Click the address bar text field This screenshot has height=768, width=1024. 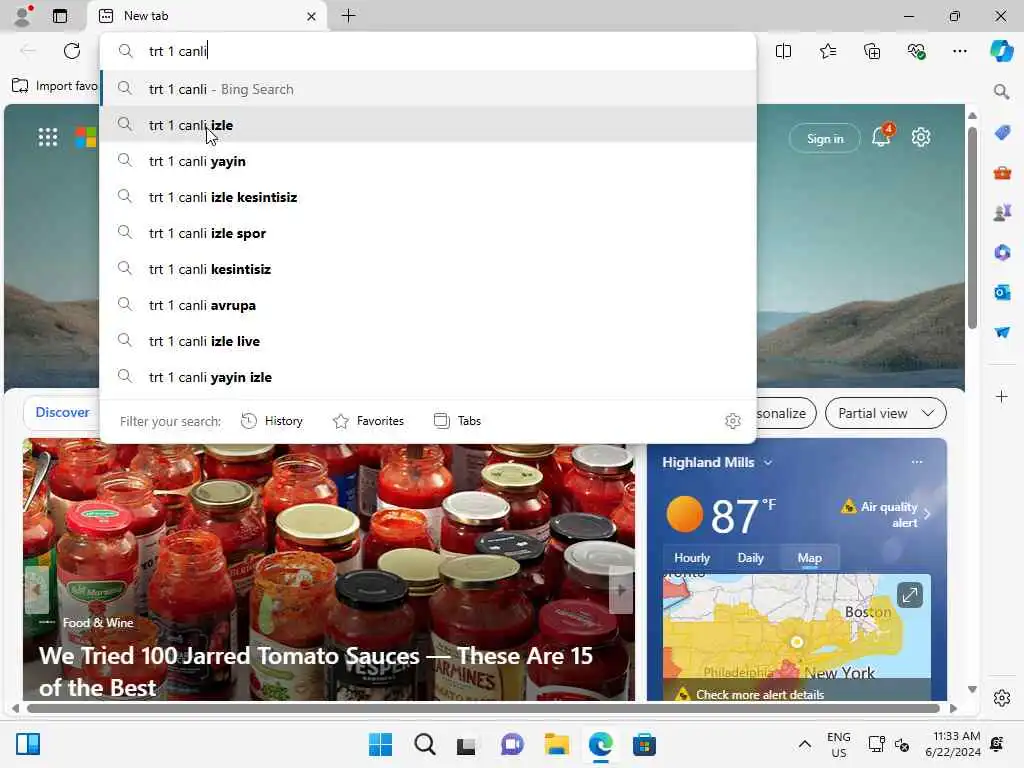tap(428, 51)
